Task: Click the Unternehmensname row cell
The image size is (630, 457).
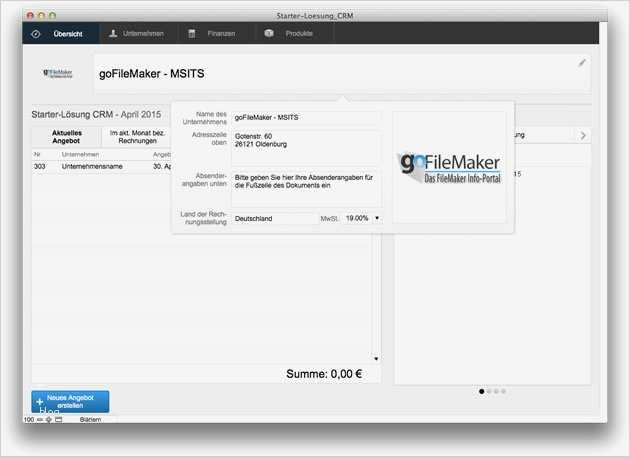Action: click(92, 166)
